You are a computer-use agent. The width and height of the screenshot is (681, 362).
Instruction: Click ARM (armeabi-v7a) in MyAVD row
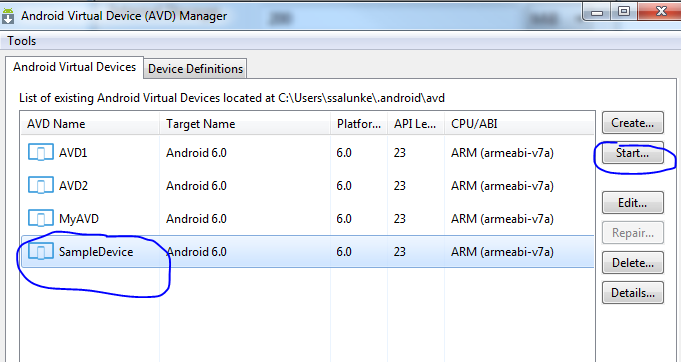click(502, 219)
